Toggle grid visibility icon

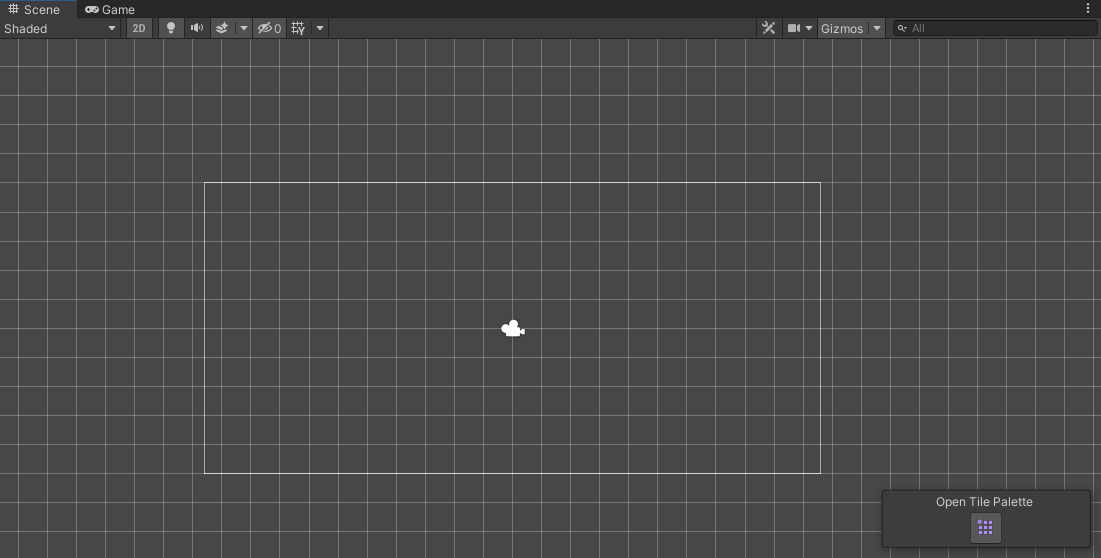pos(298,28)
